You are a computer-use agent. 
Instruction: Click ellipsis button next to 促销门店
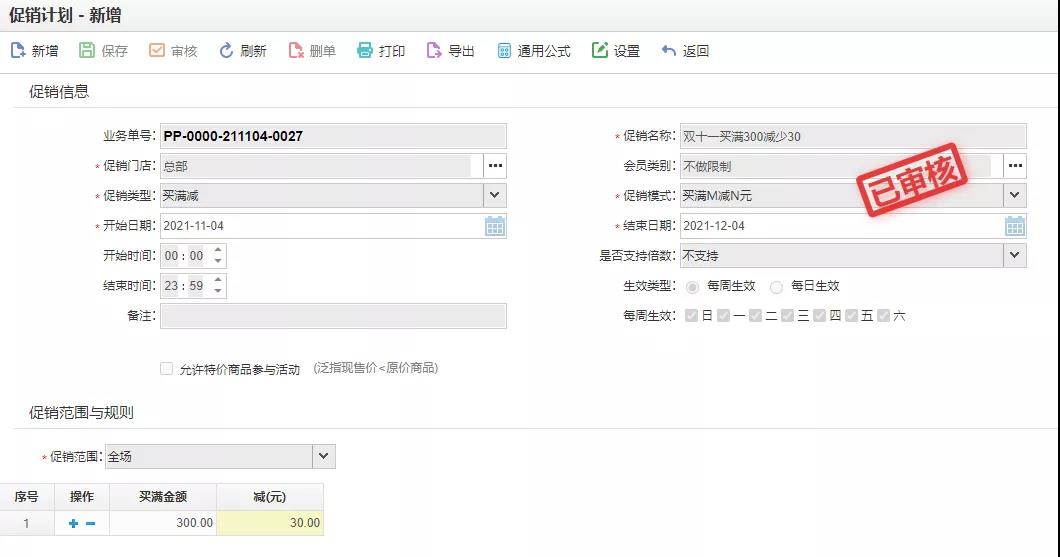click(x=495, y=166)
